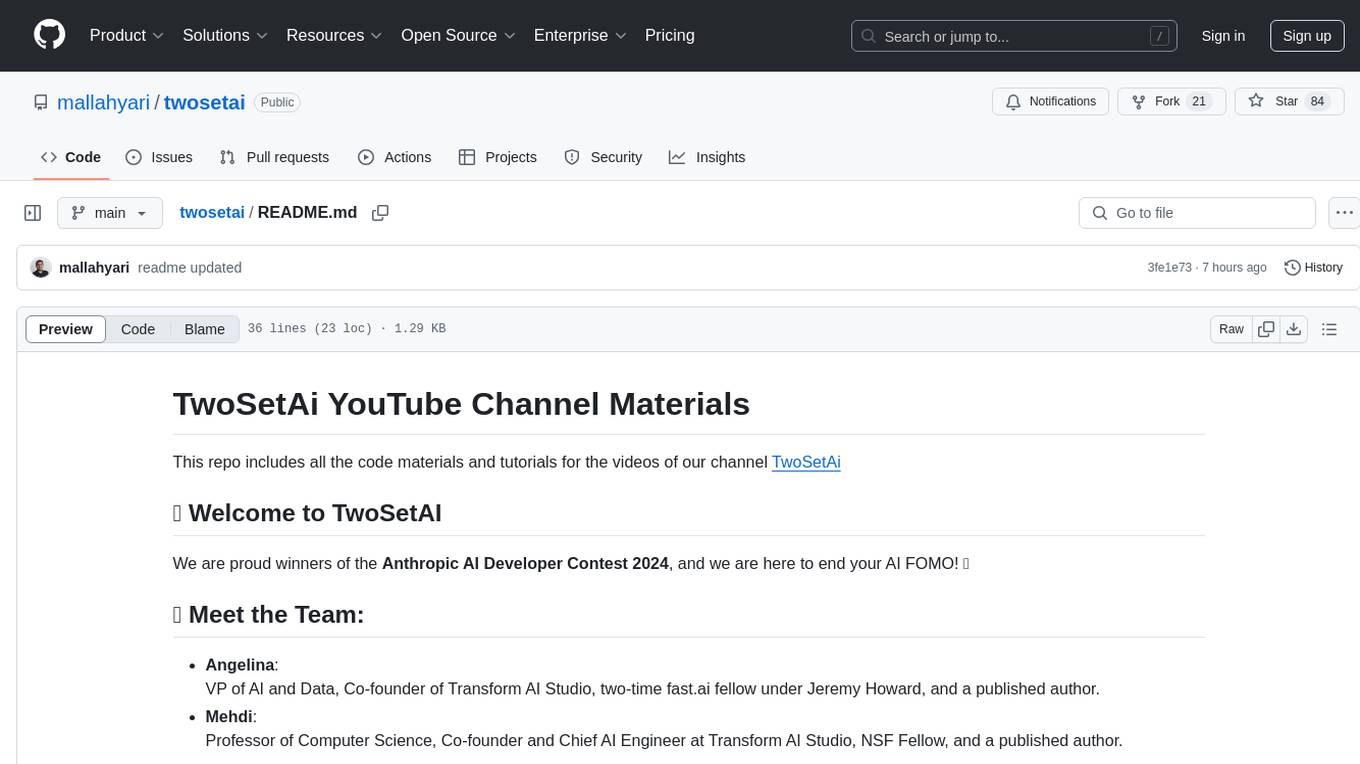Open the Pricing page
The image size is (1360, 764).
tap(670, 35)
